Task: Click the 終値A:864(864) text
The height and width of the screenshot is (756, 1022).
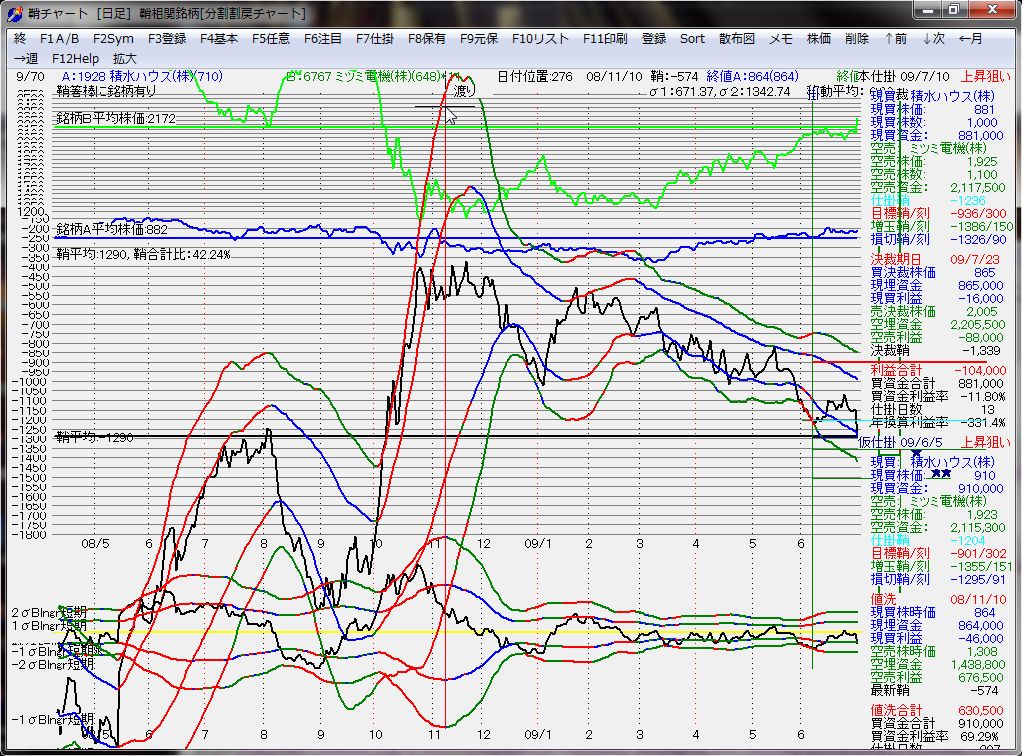Action: tap(753, 76)
